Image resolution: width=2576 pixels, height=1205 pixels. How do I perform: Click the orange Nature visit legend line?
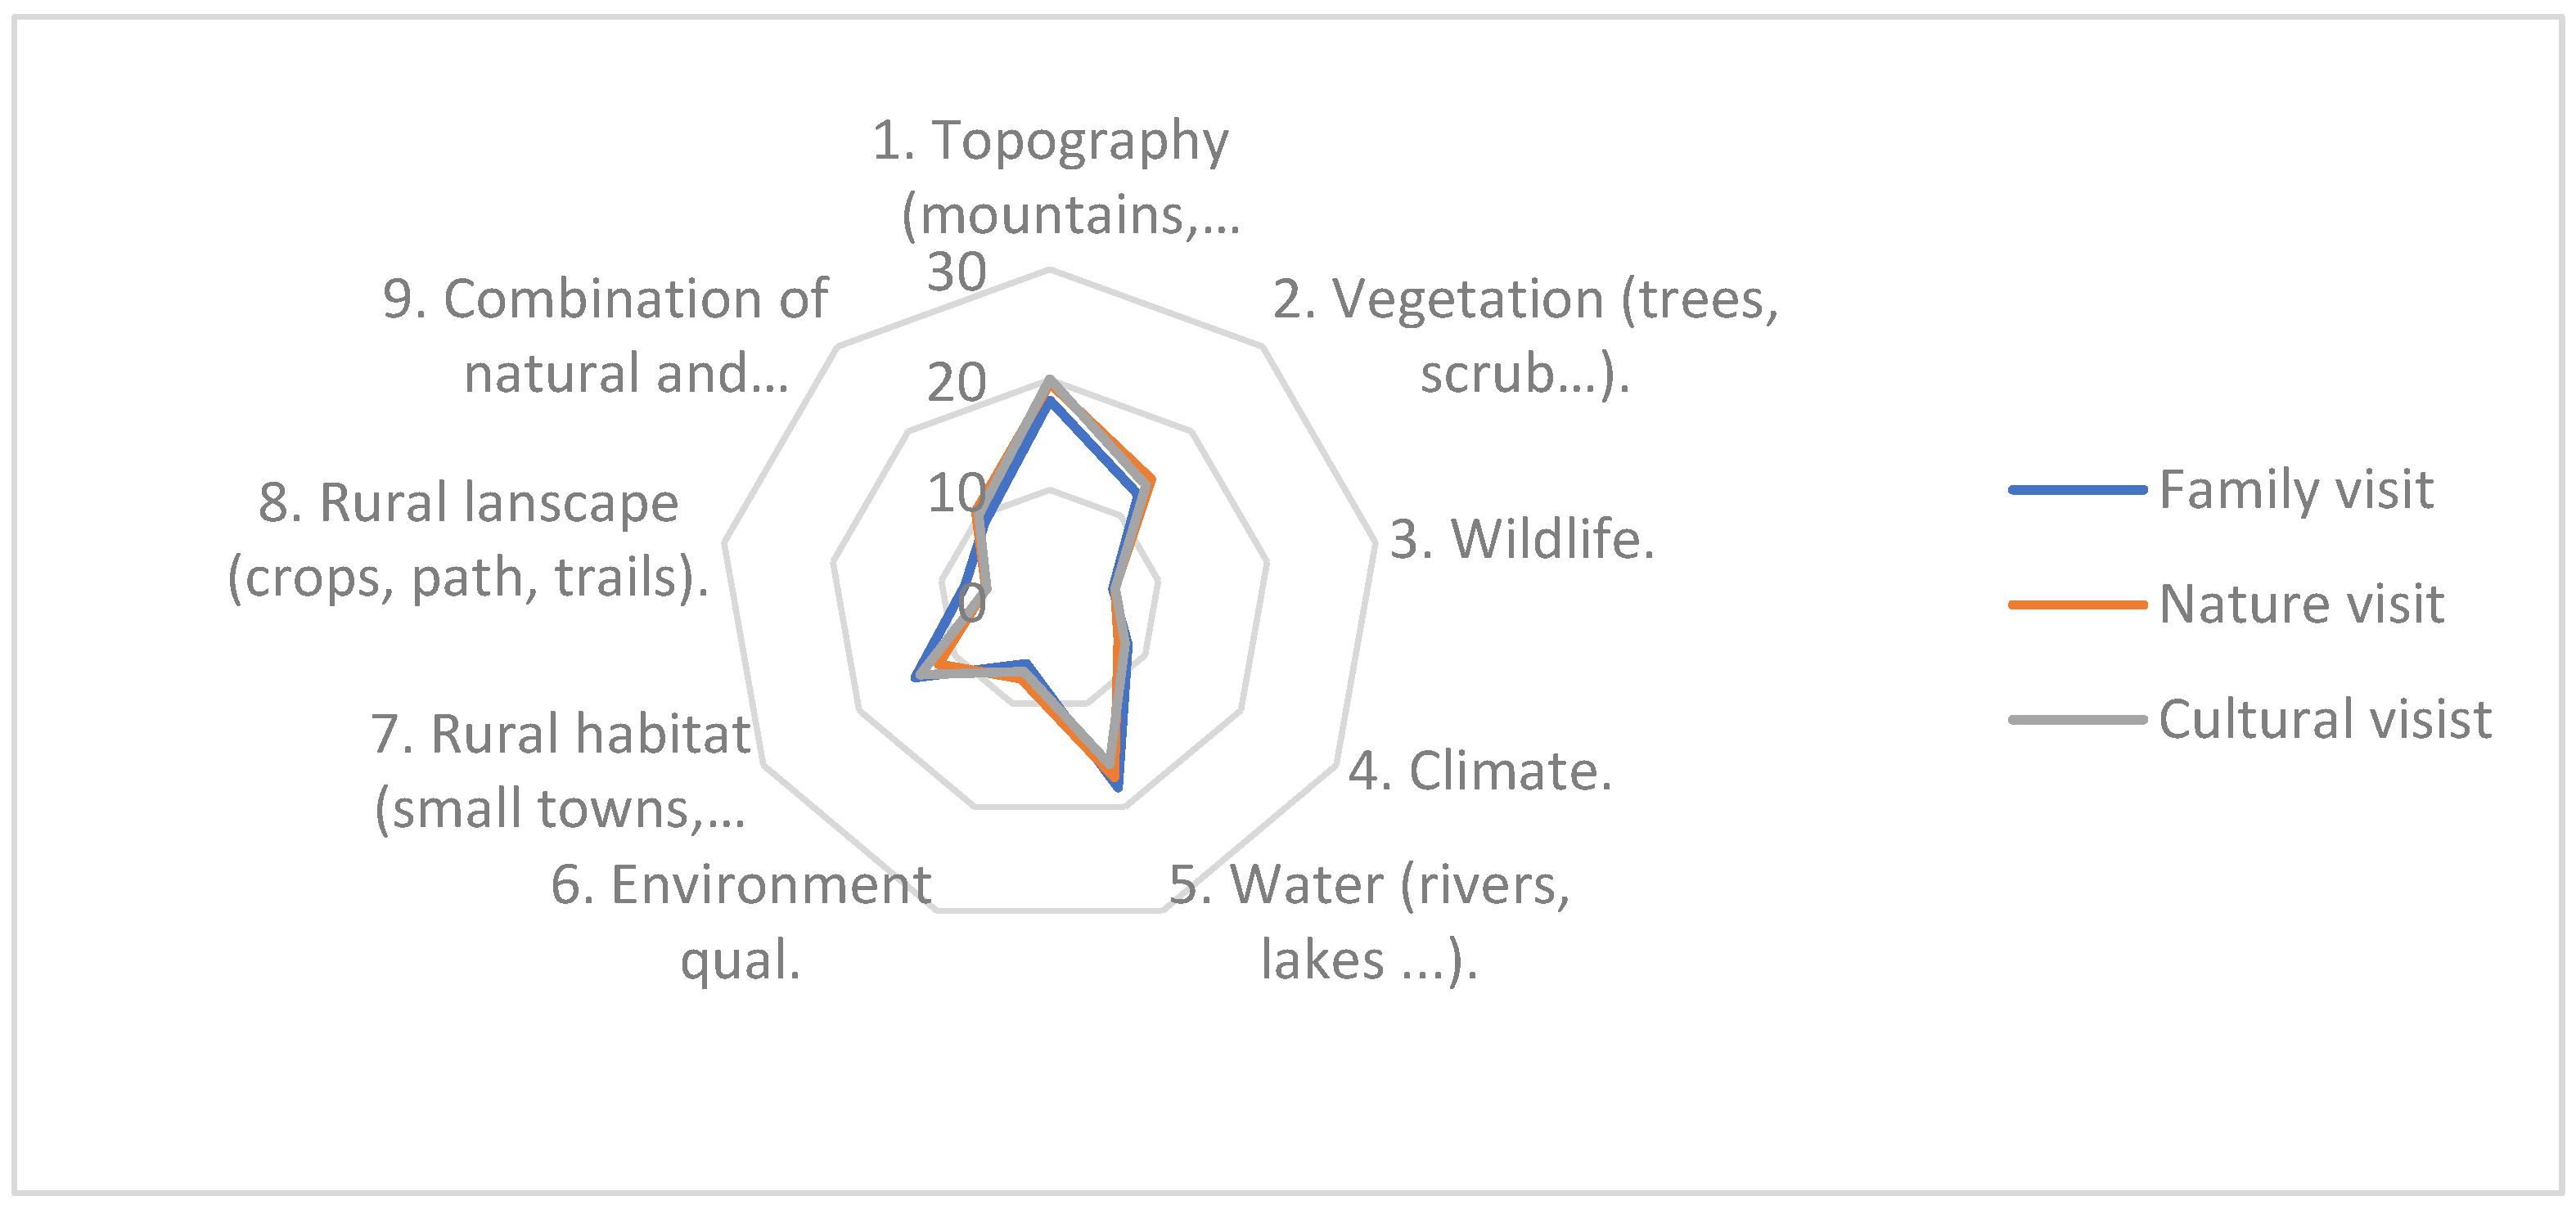[2078, 604]
